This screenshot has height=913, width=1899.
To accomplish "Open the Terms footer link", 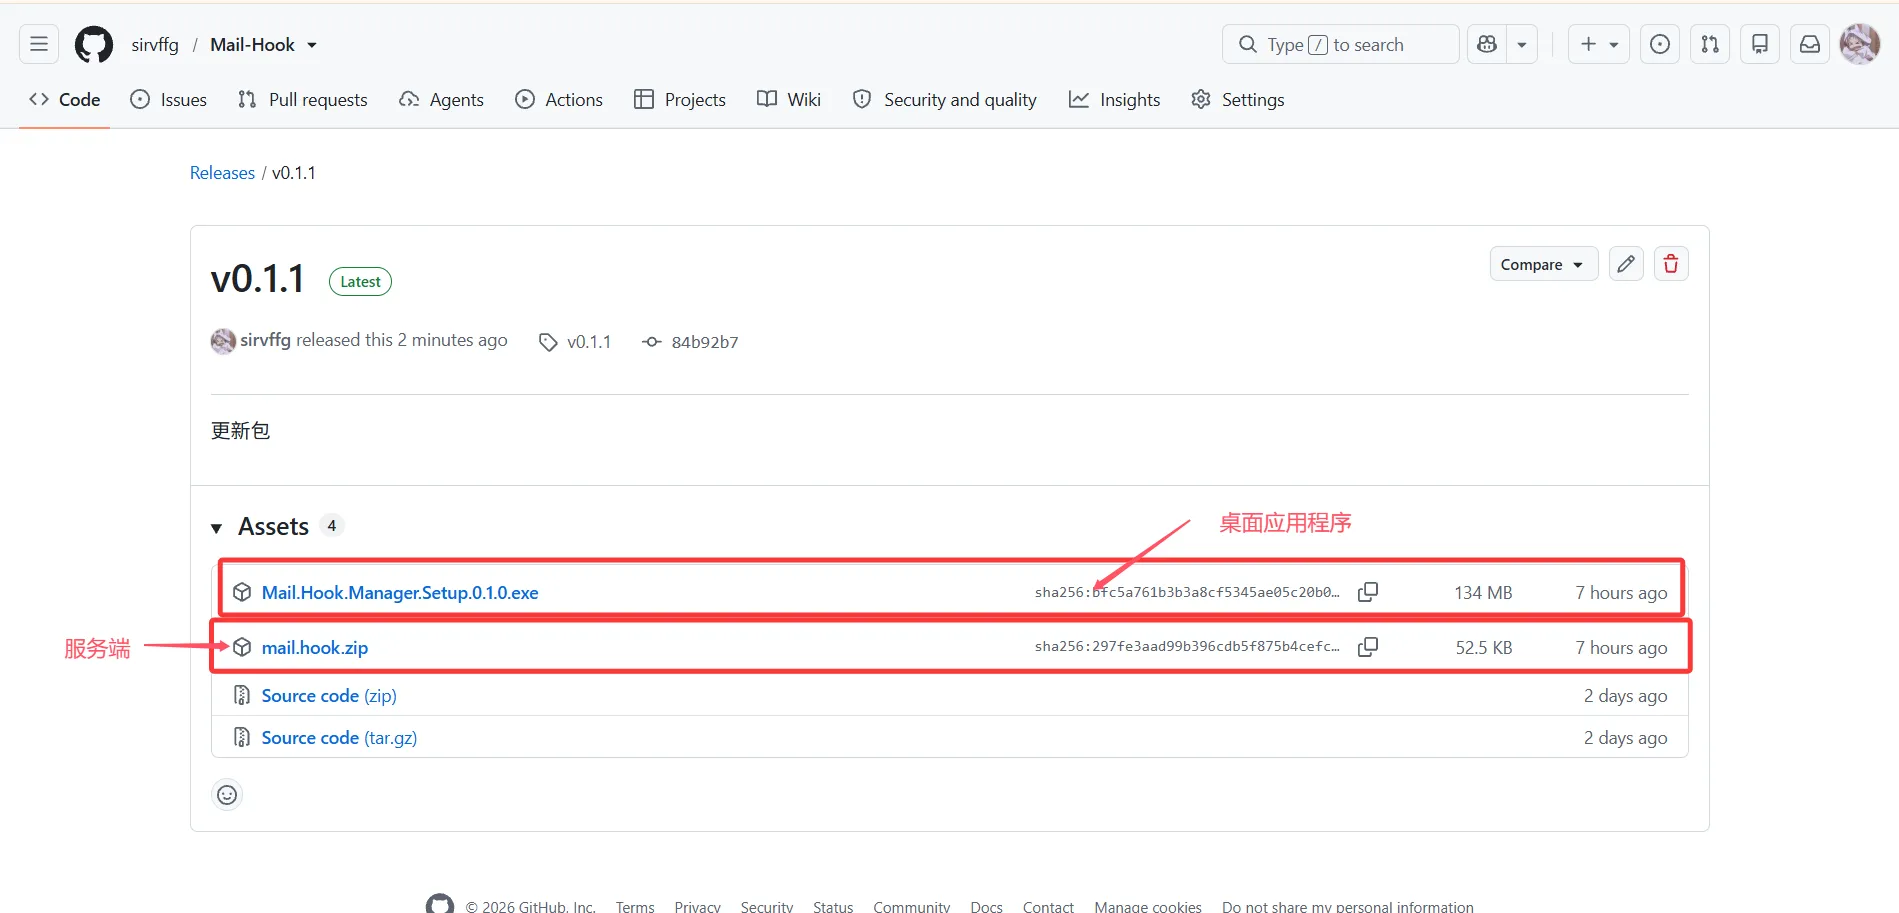I will tap(635, 905).
